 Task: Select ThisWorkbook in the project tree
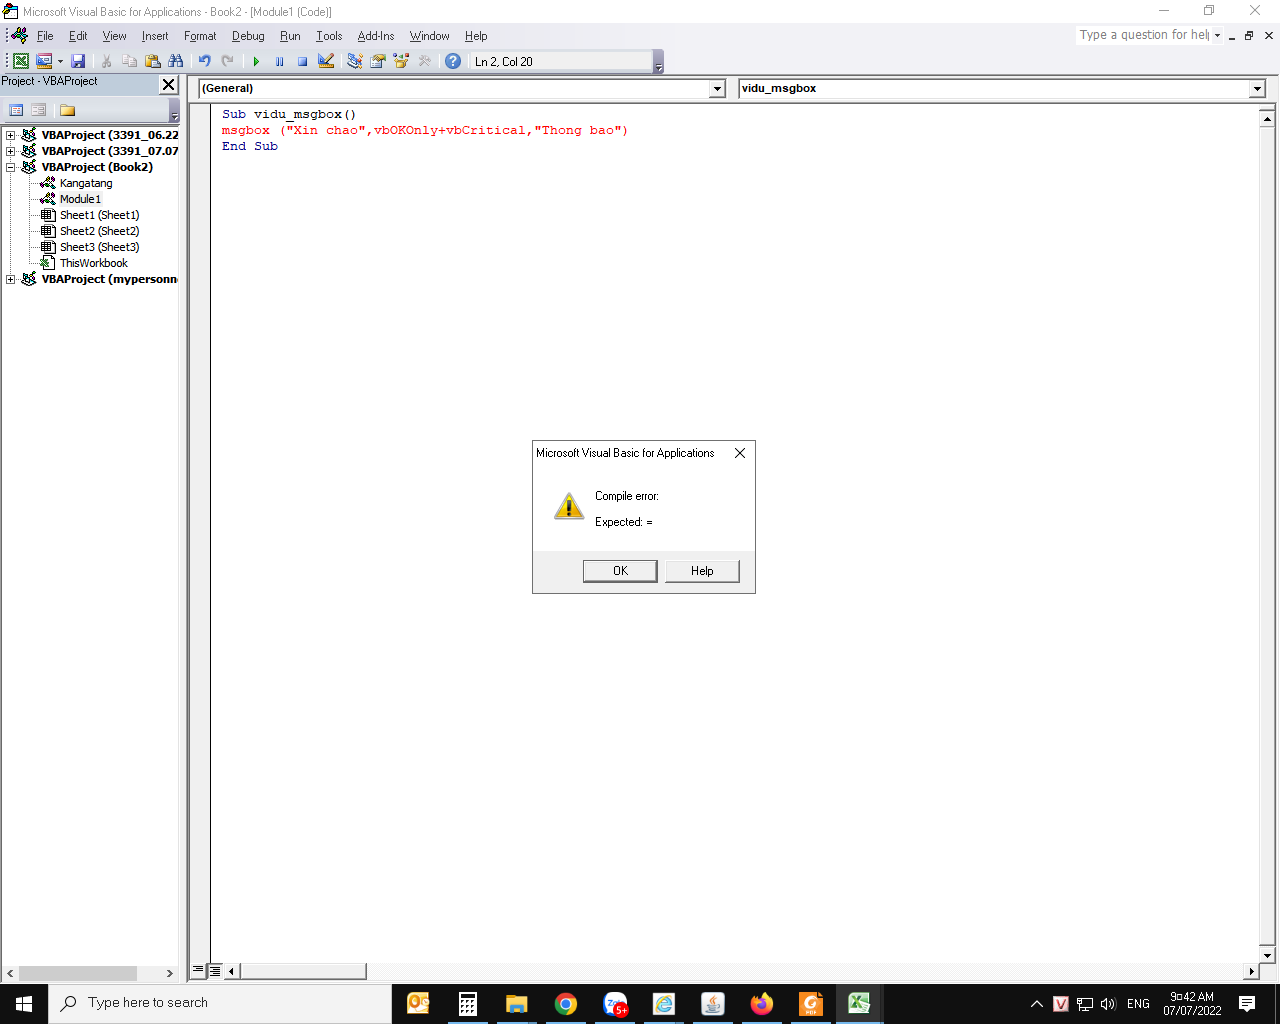93,263
